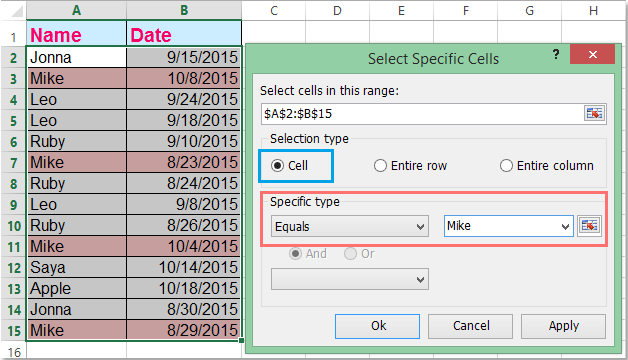The height and width of the screenshot is (360, 628).
Task: Click the Jonna cell in row 14
Action: (76, 310)
